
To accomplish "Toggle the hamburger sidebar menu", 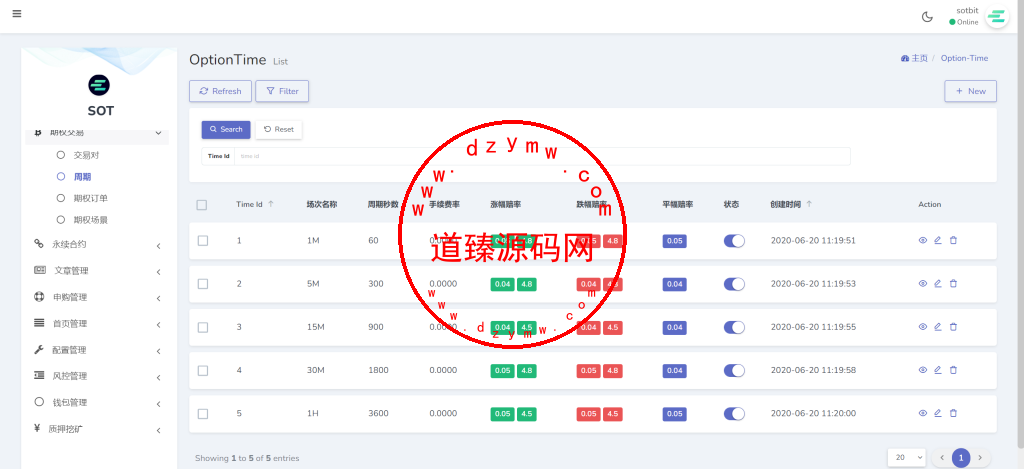I will click(17, 14).
